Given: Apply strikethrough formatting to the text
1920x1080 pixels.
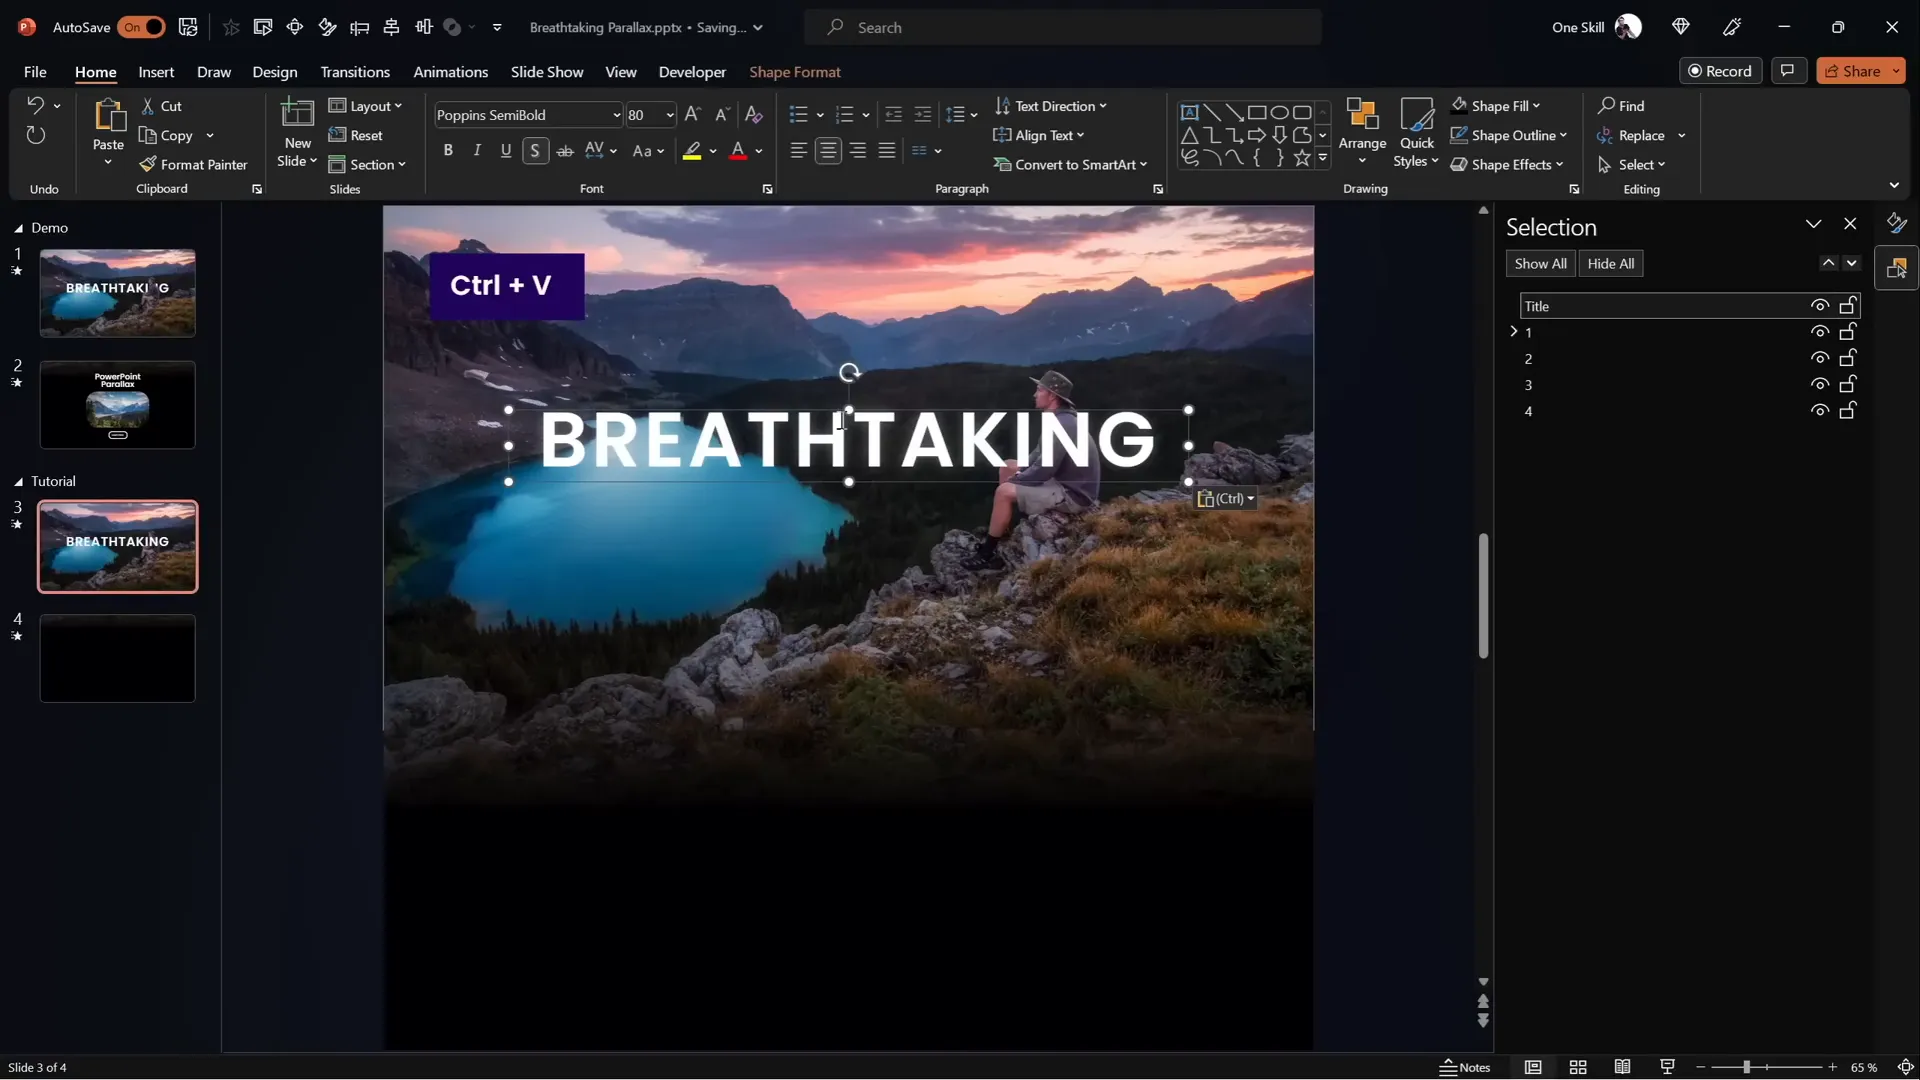Looking at the screenshot, I should pyautogui.click(x=565, y=151).
